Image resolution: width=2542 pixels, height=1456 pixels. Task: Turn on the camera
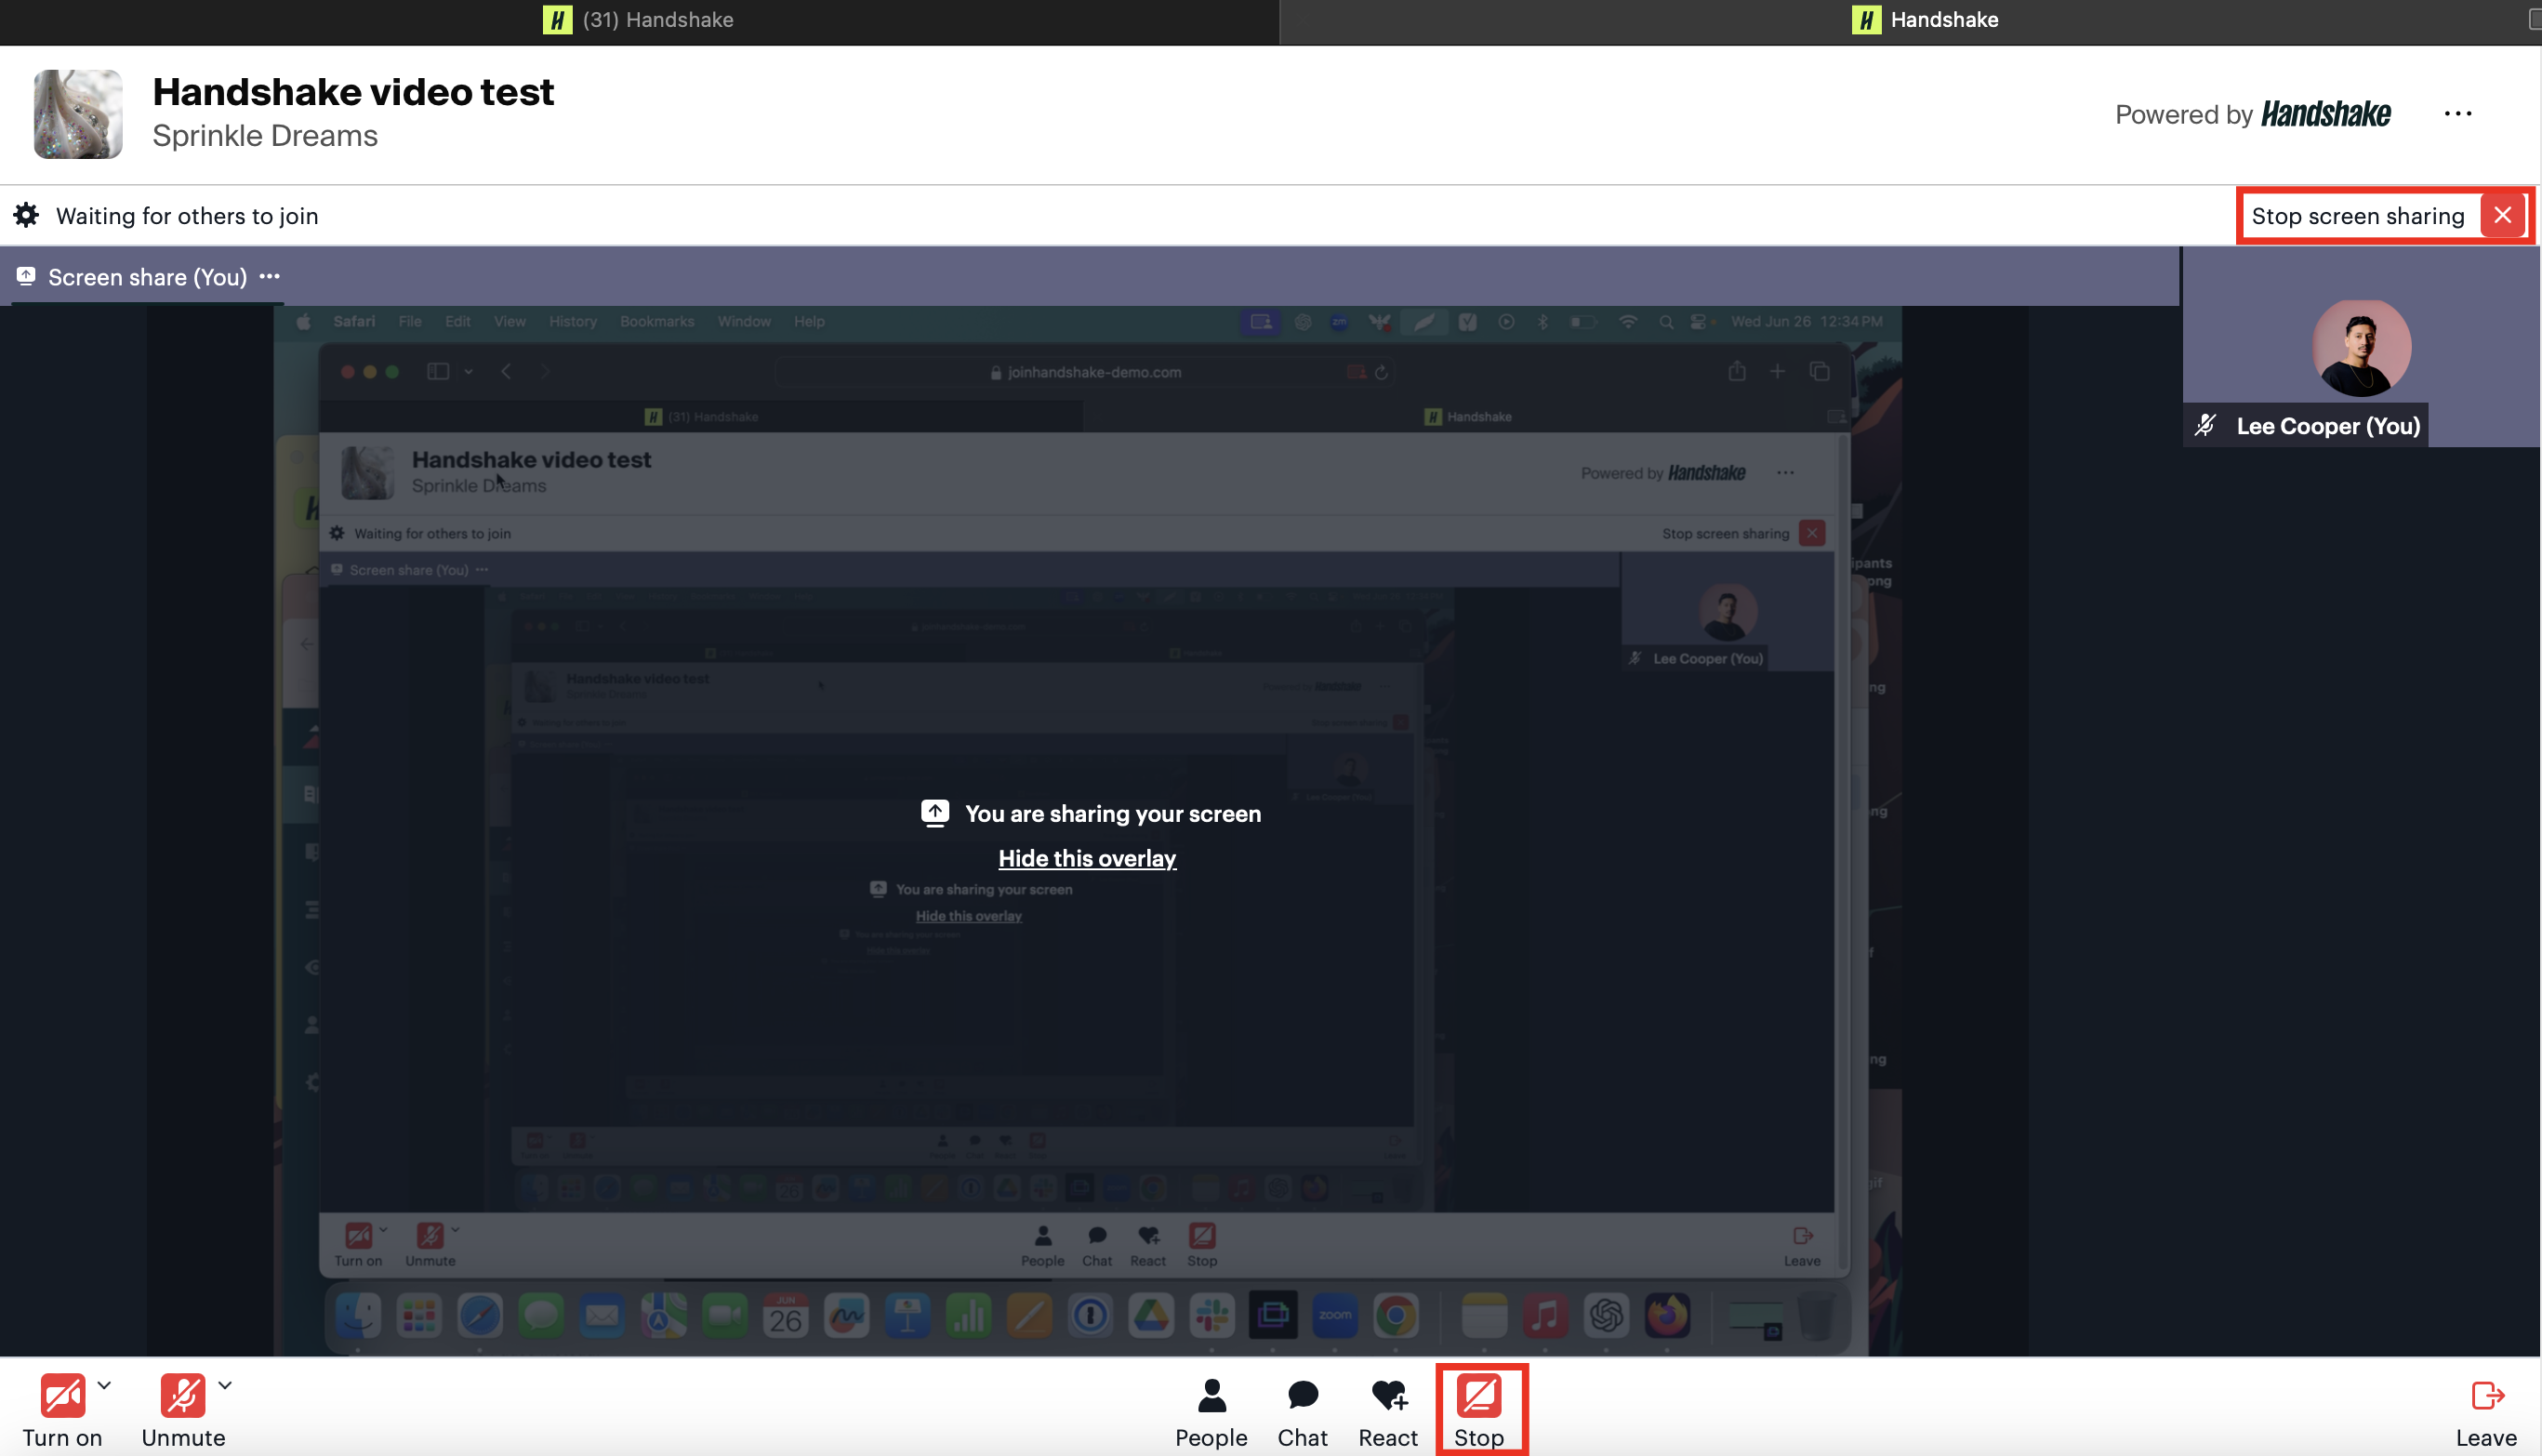tap(62, 1410)
